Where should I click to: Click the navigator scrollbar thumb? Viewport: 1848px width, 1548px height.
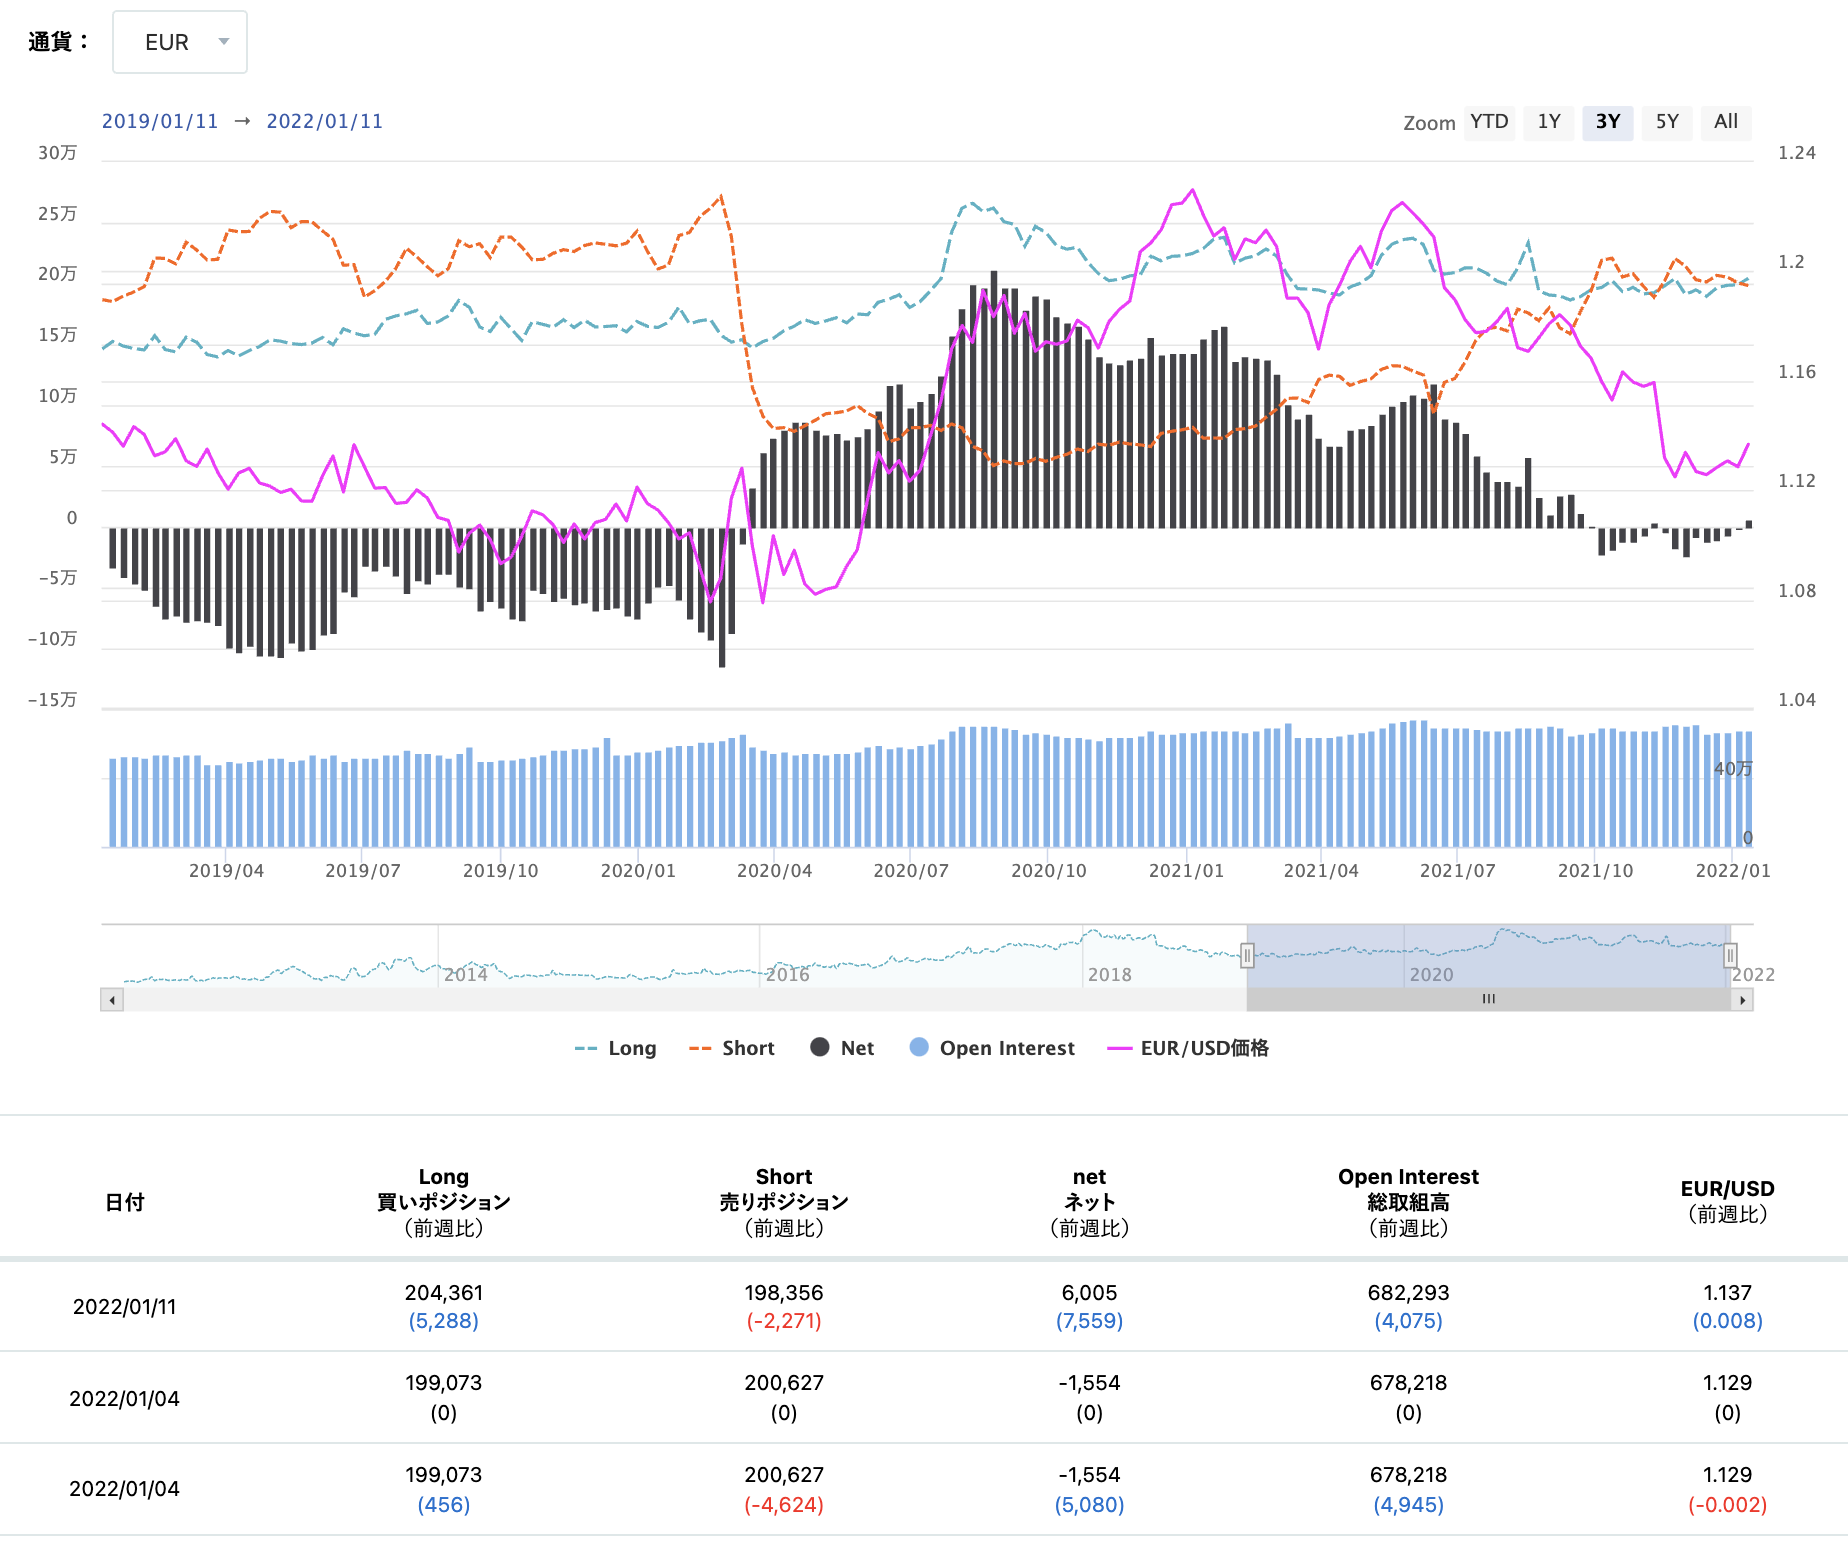[x=1489, y=1000]
